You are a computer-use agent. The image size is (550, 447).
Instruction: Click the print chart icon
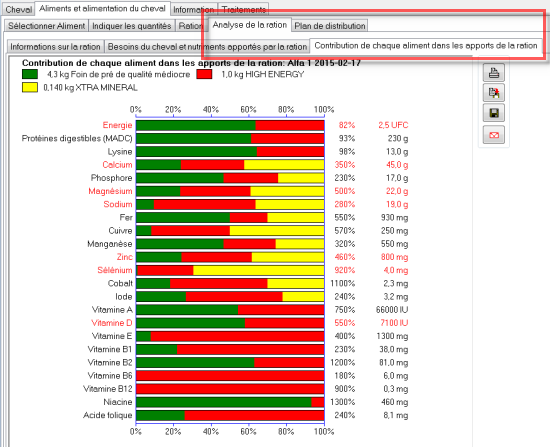point(494,73)
